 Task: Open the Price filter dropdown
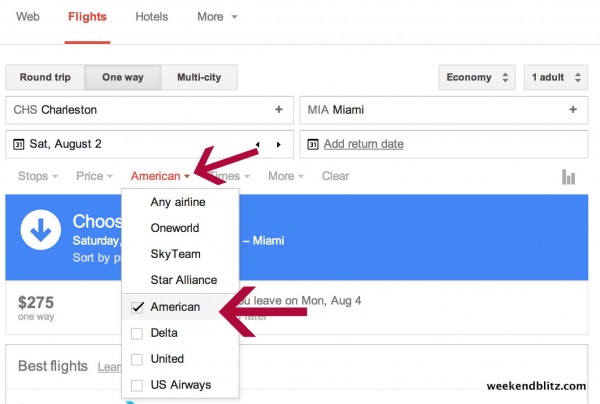[x=94, y=176]
